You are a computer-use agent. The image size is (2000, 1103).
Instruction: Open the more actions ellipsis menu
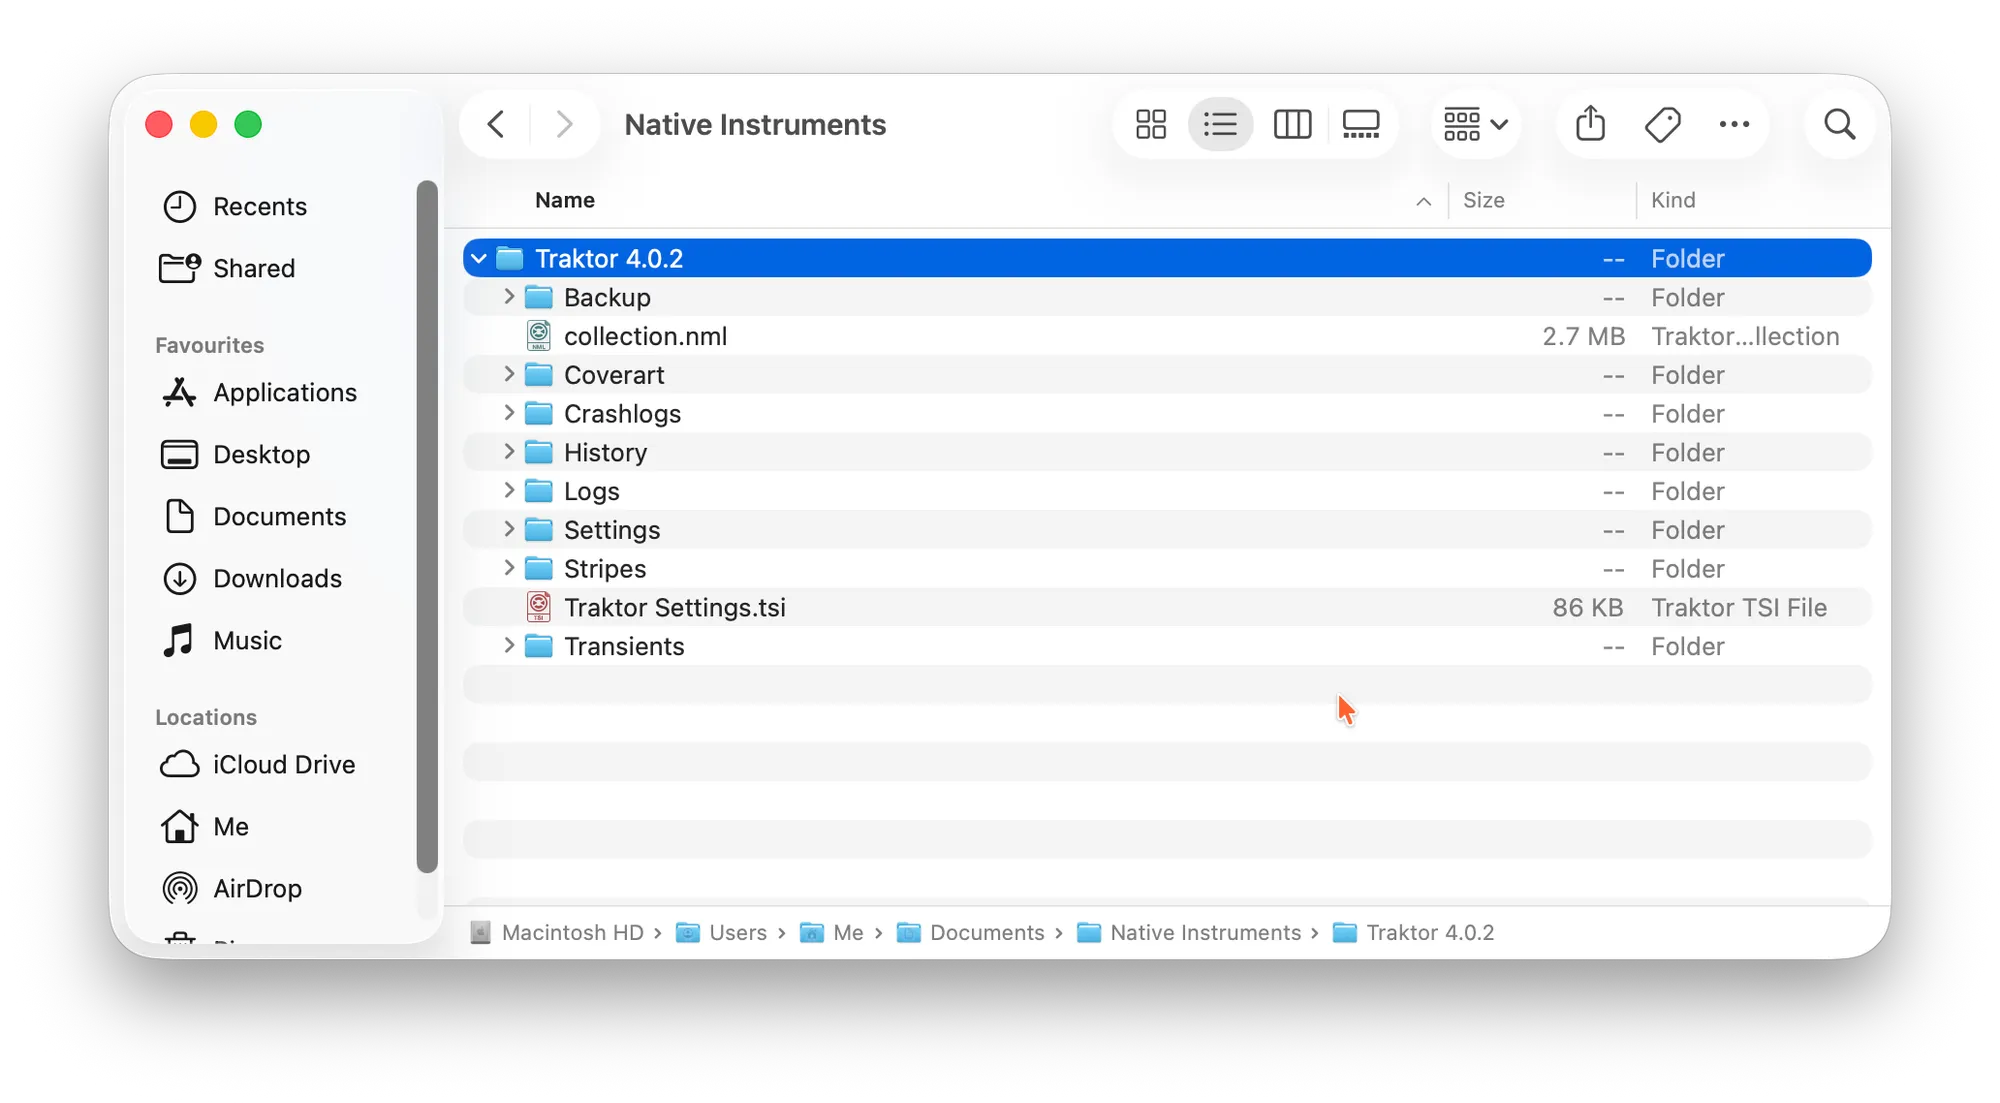pyautogui.click(x=1734, y=125)
